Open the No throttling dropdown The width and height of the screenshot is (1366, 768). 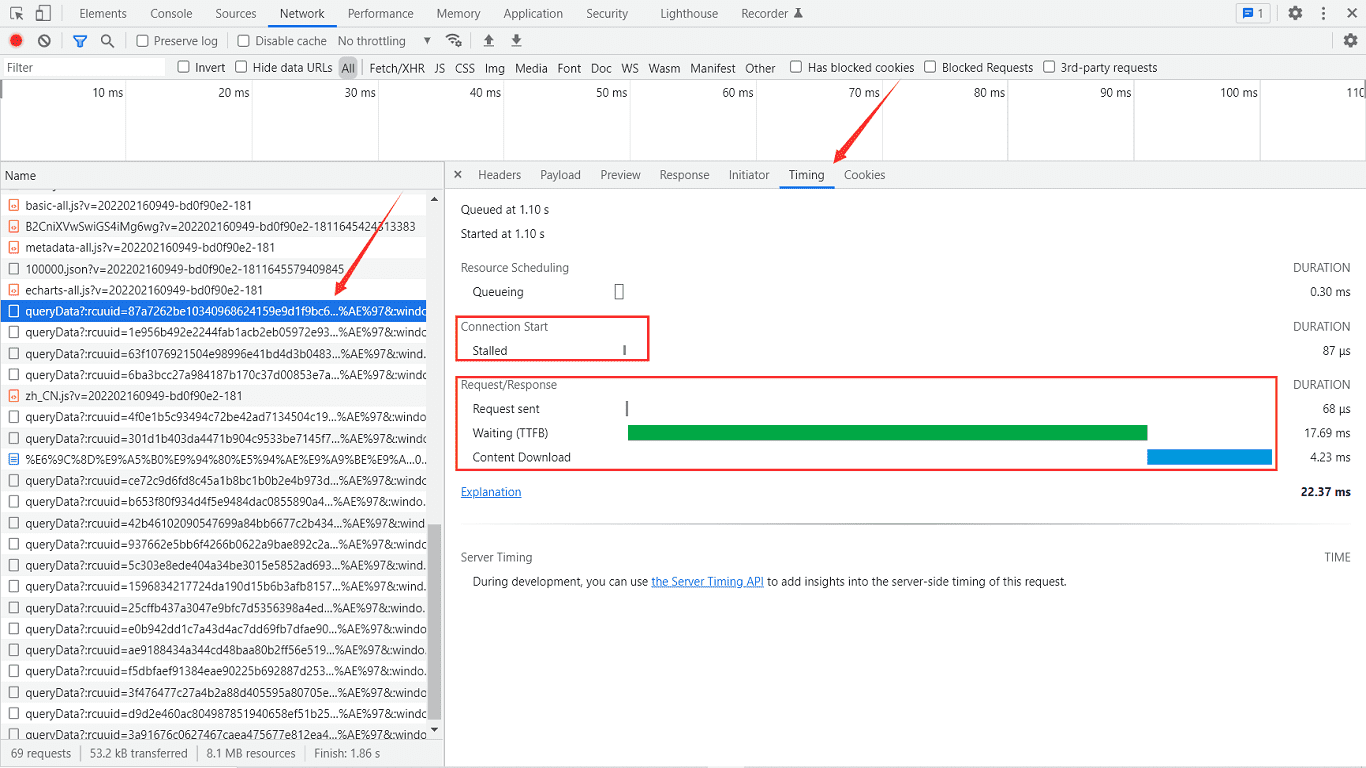click(384, 41)
